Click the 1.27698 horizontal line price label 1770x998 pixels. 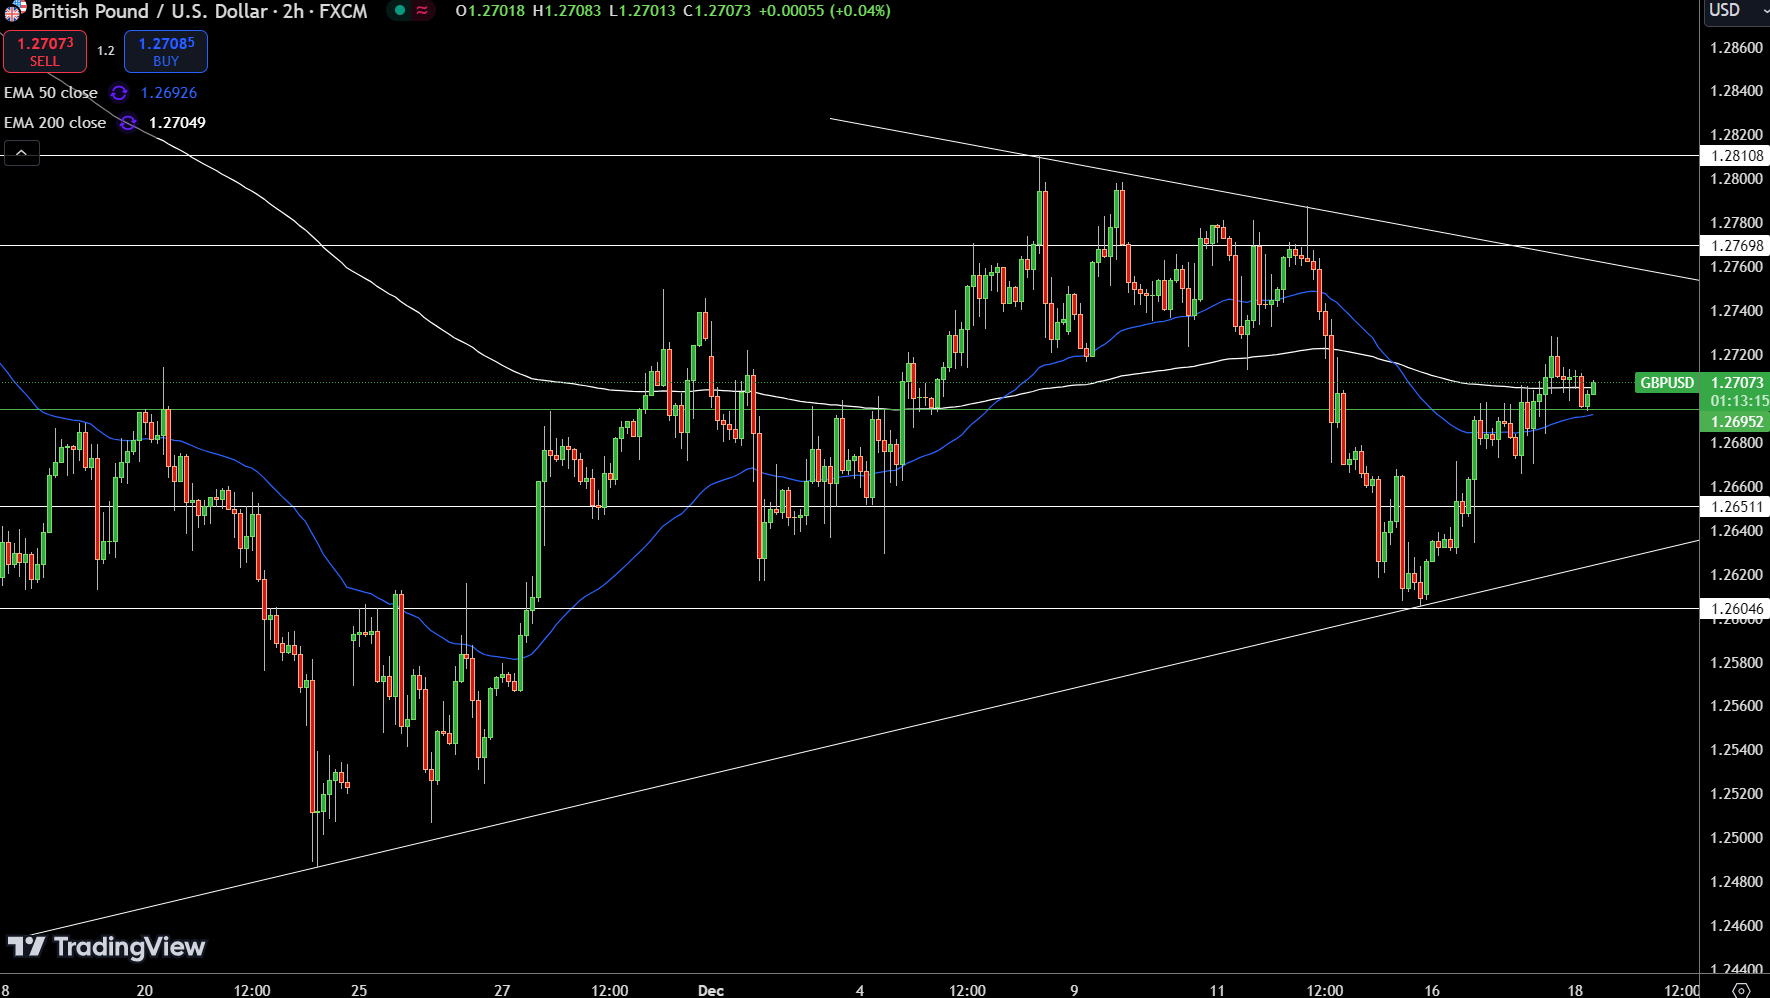1736,246
